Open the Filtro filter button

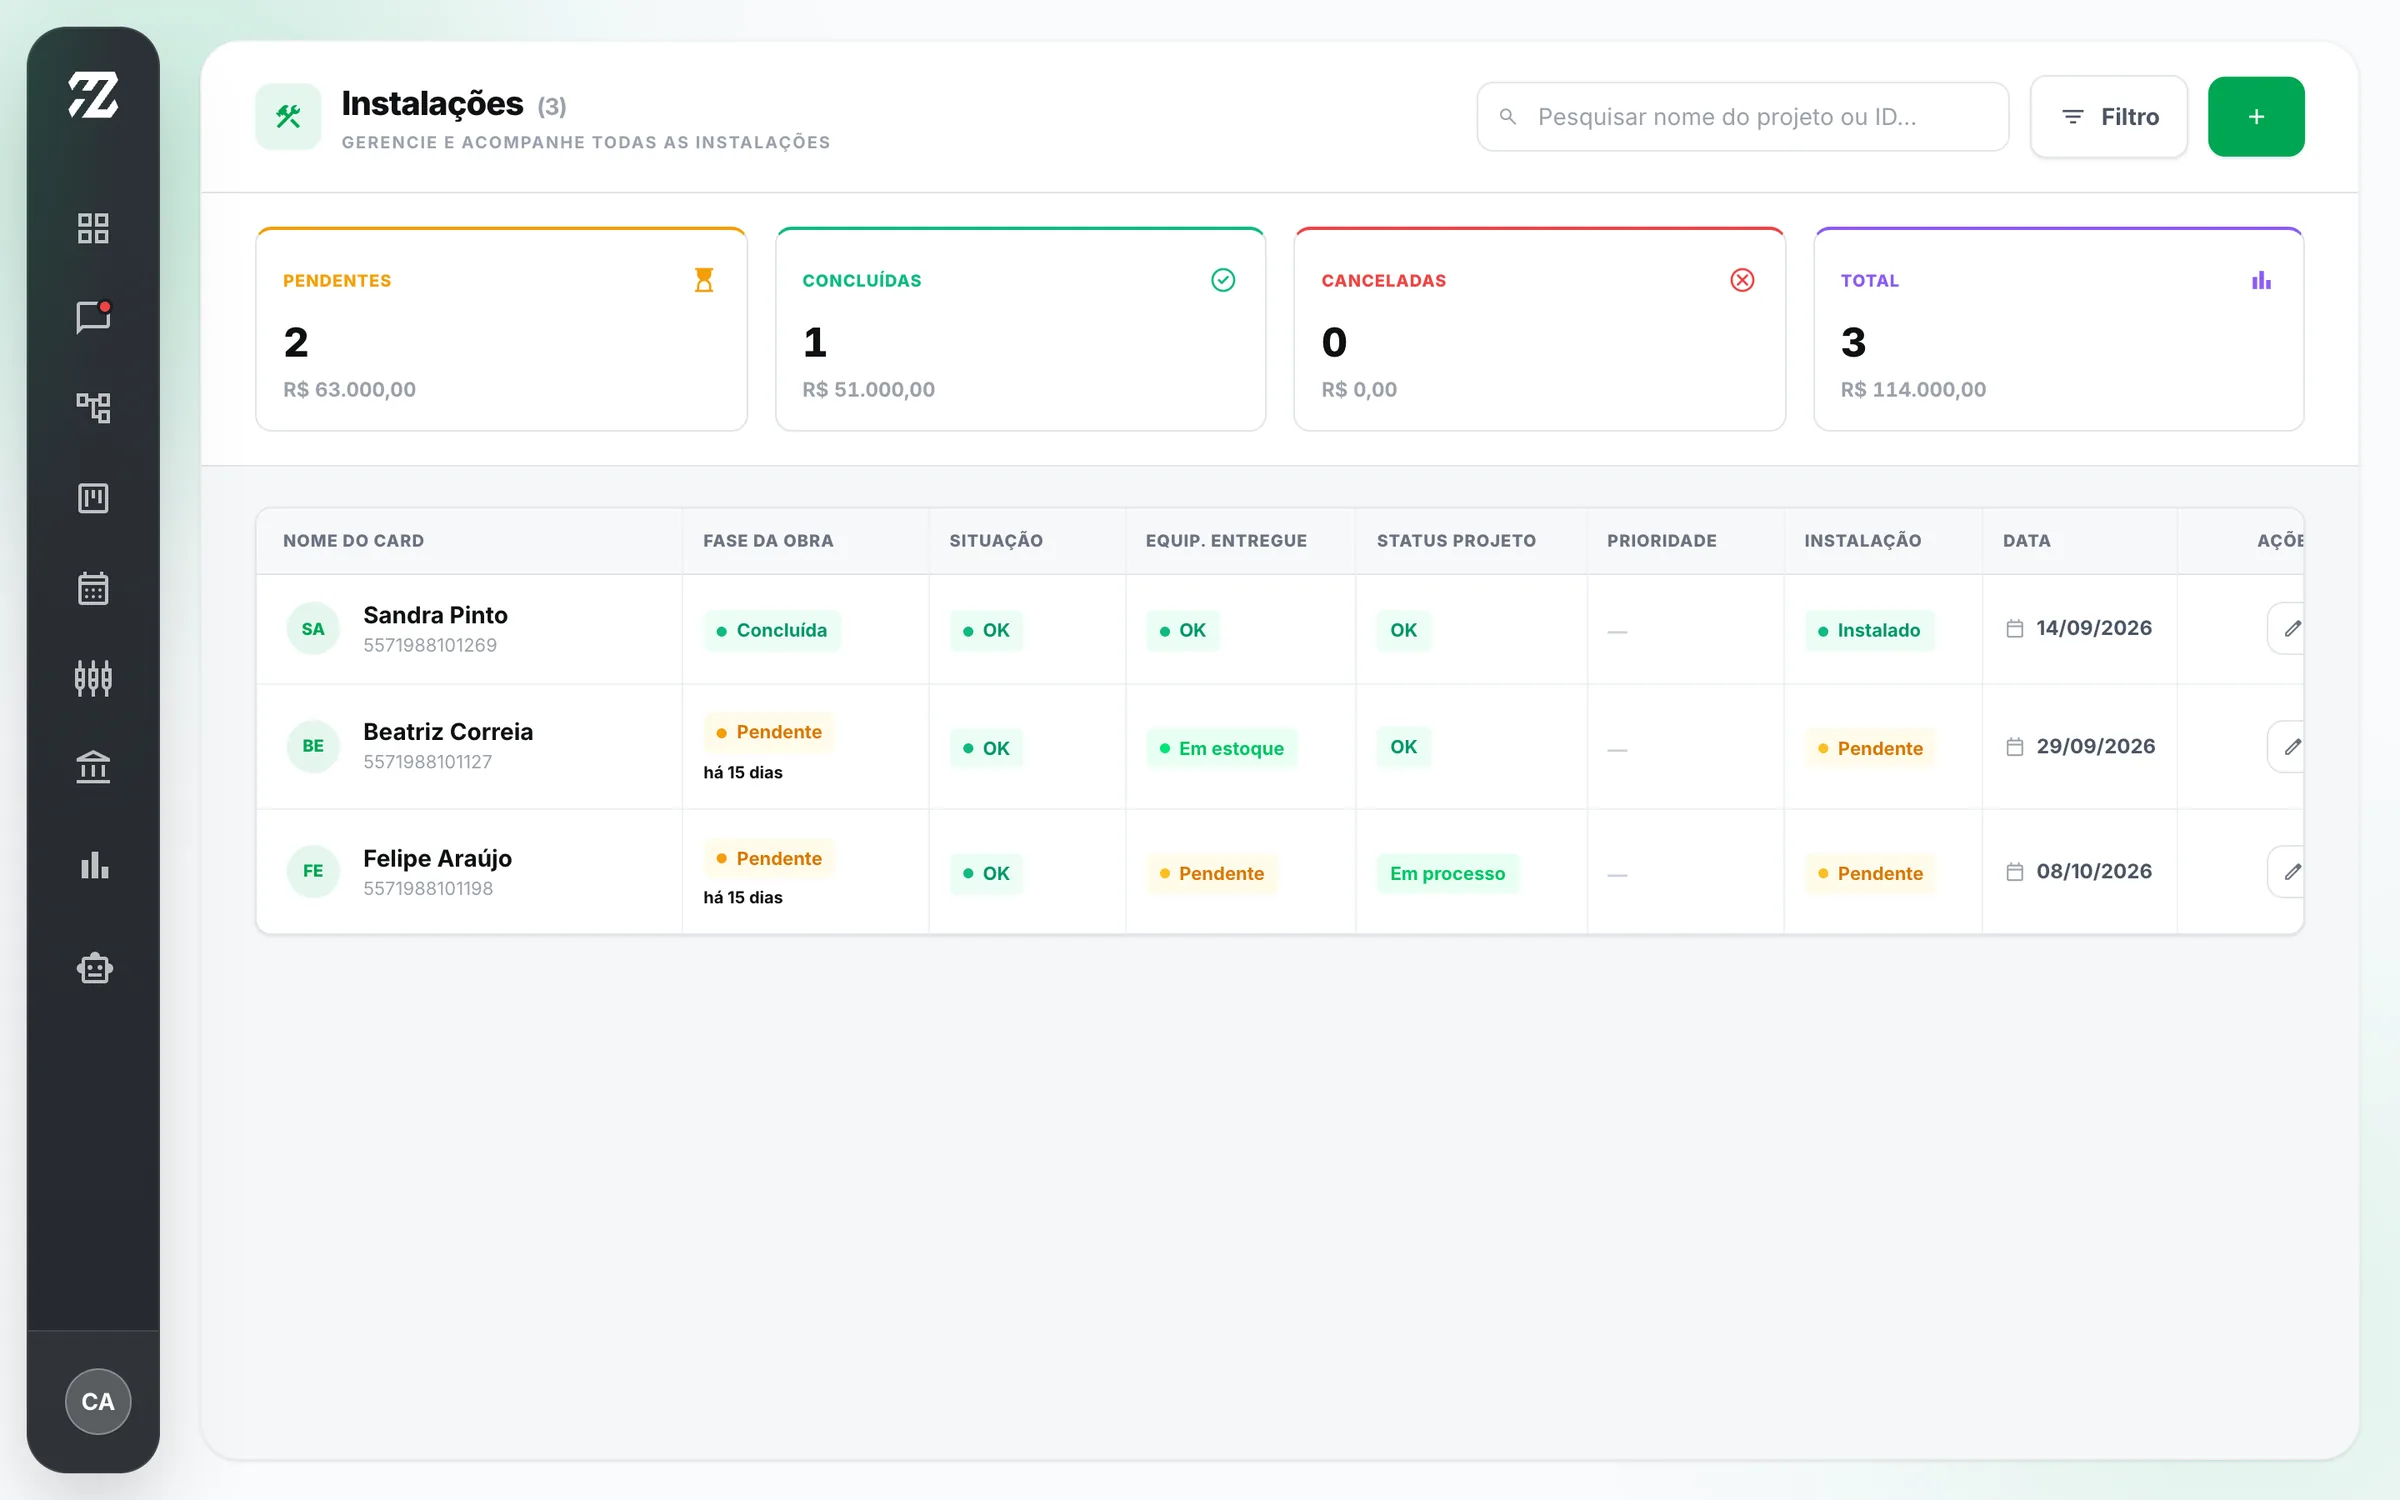(x=2109, y=117)
